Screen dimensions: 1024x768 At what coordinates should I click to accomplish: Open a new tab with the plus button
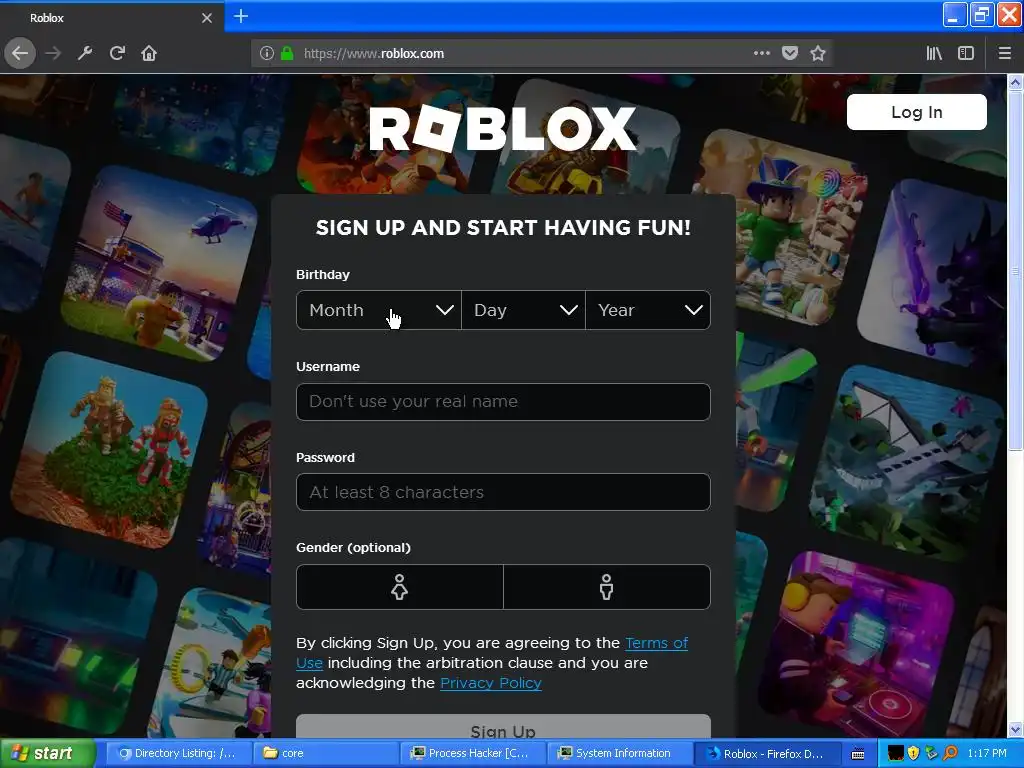coord(241,16)
